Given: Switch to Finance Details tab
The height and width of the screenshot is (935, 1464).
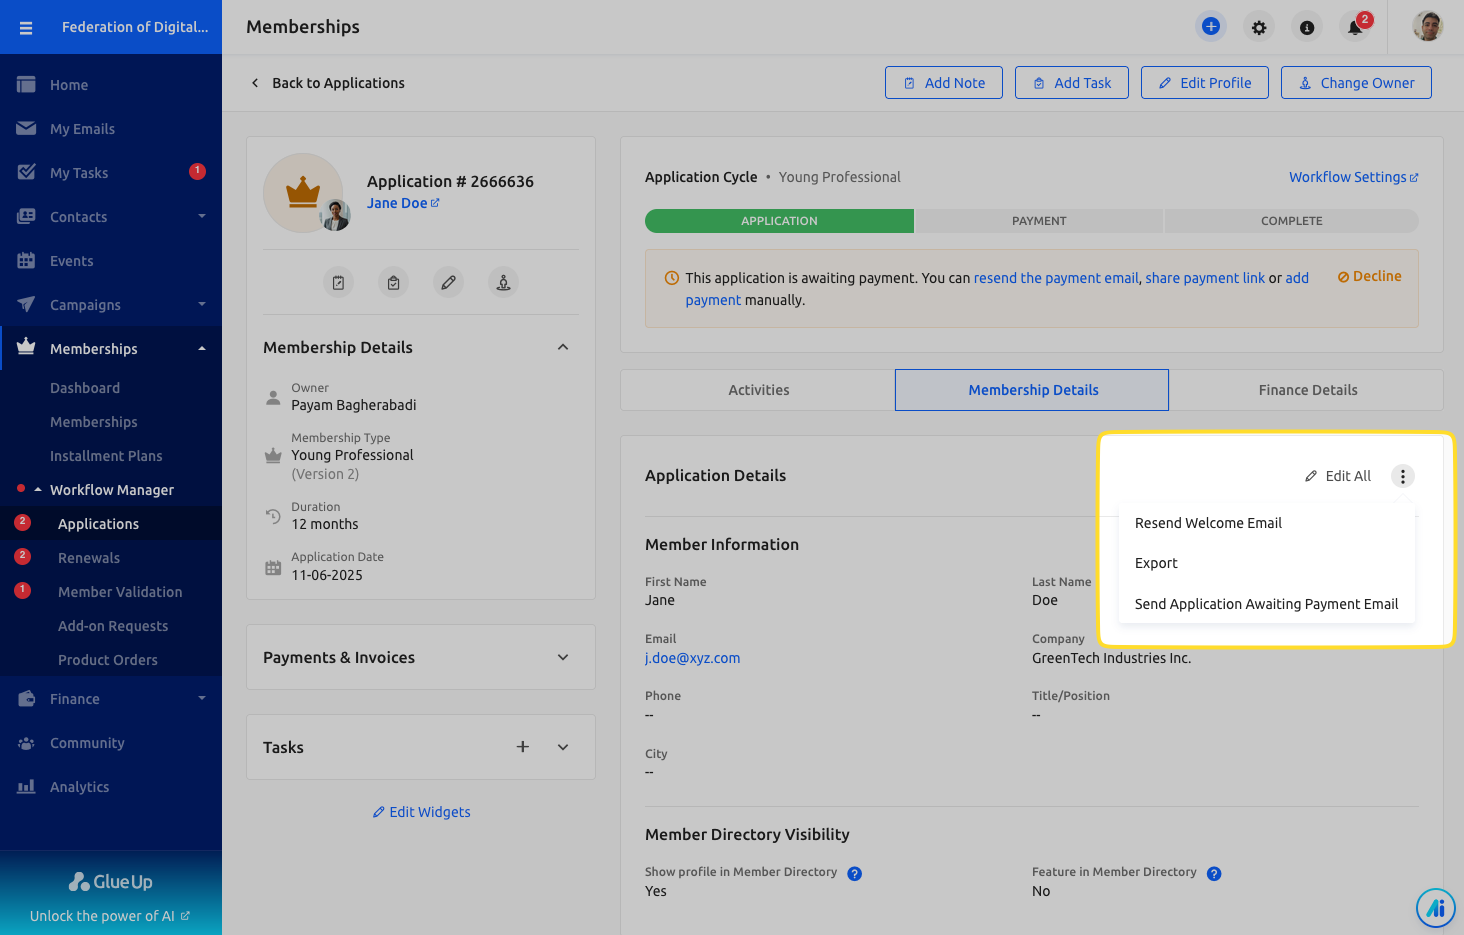Looking at the screenshot, I should coord(1307,390).
